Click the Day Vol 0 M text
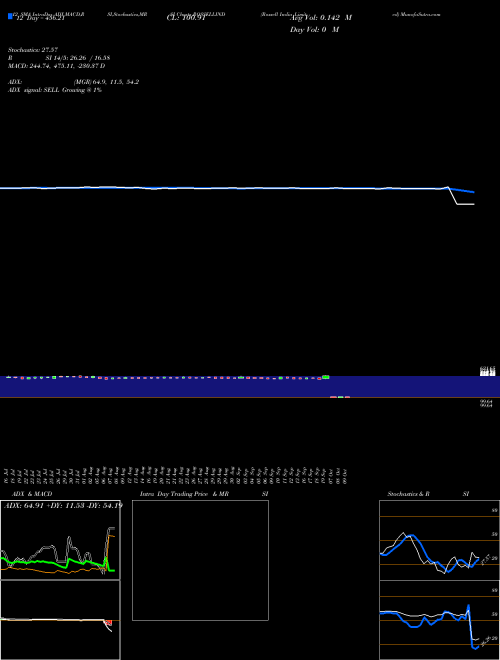This screenshot has height=660, width=500. [x=314, y=30]
